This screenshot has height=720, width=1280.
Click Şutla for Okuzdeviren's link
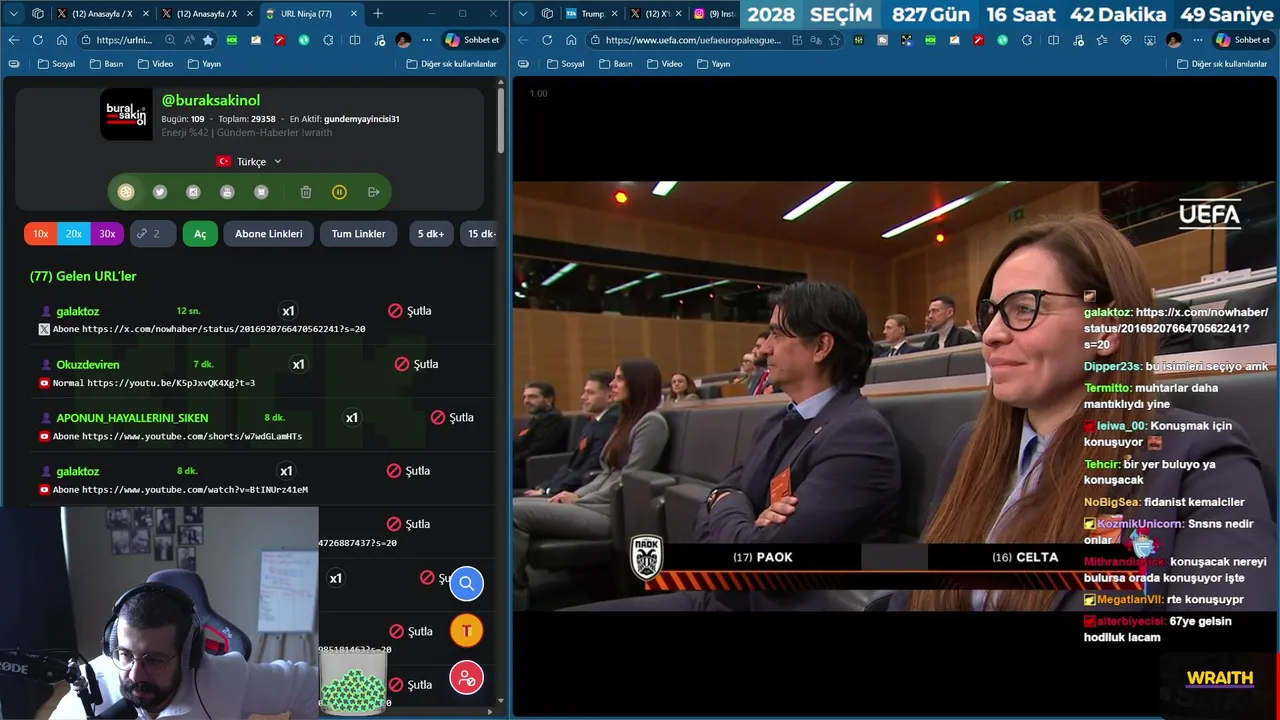(416, 364)
